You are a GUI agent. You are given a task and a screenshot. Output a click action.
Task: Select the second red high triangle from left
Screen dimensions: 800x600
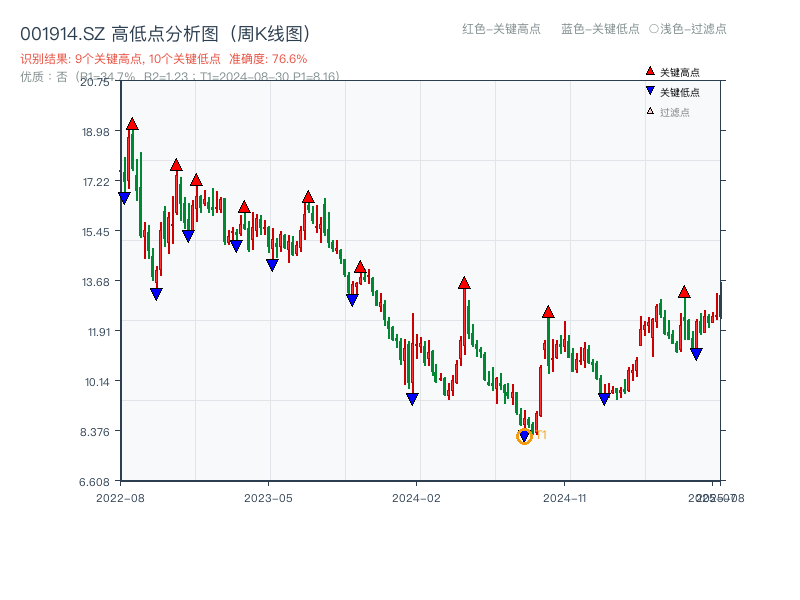point(176,165)
